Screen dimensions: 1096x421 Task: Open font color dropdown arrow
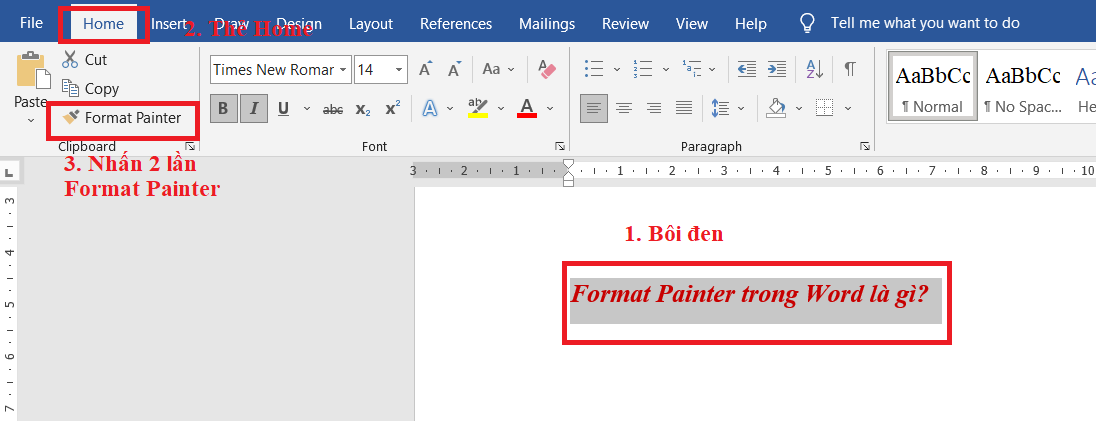(x=550, y=109)
